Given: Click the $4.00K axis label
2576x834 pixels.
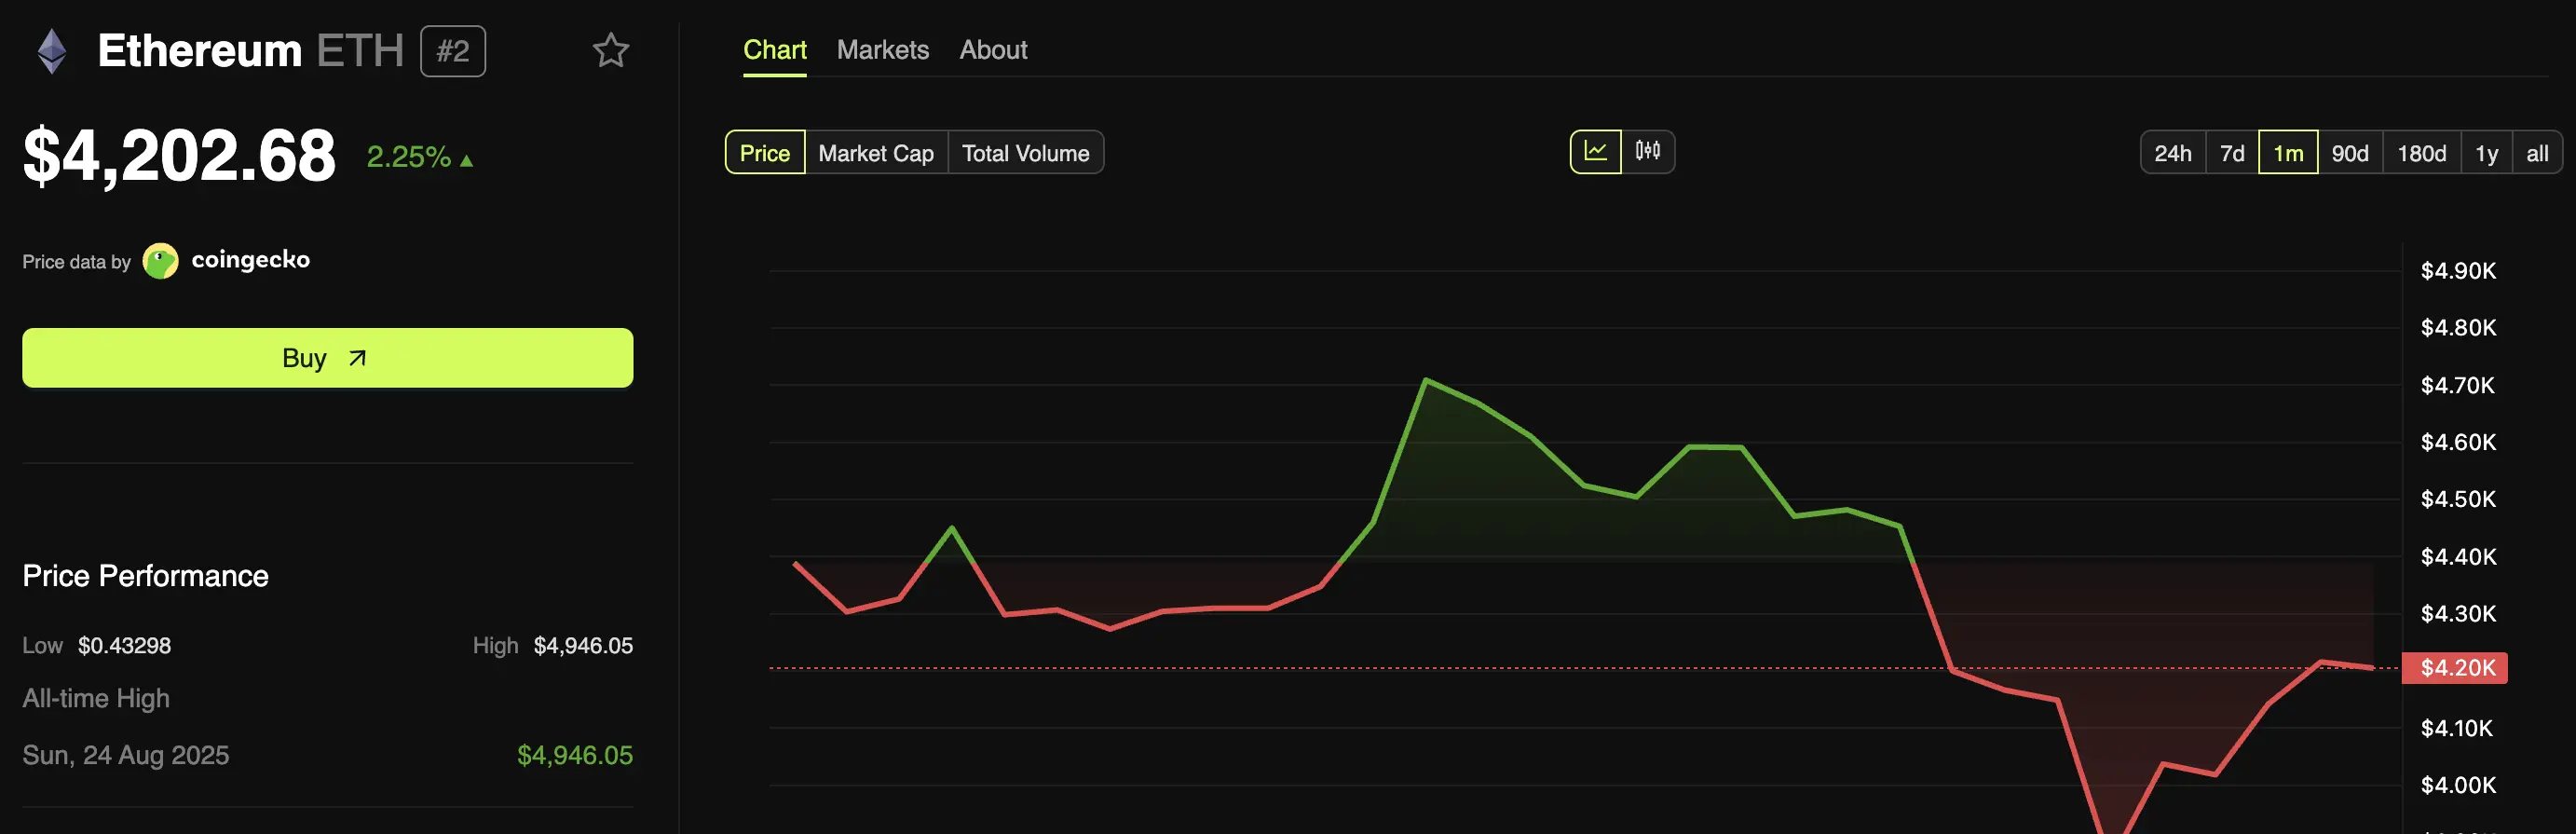Looking at the screenshot, I should [2458, 786].
